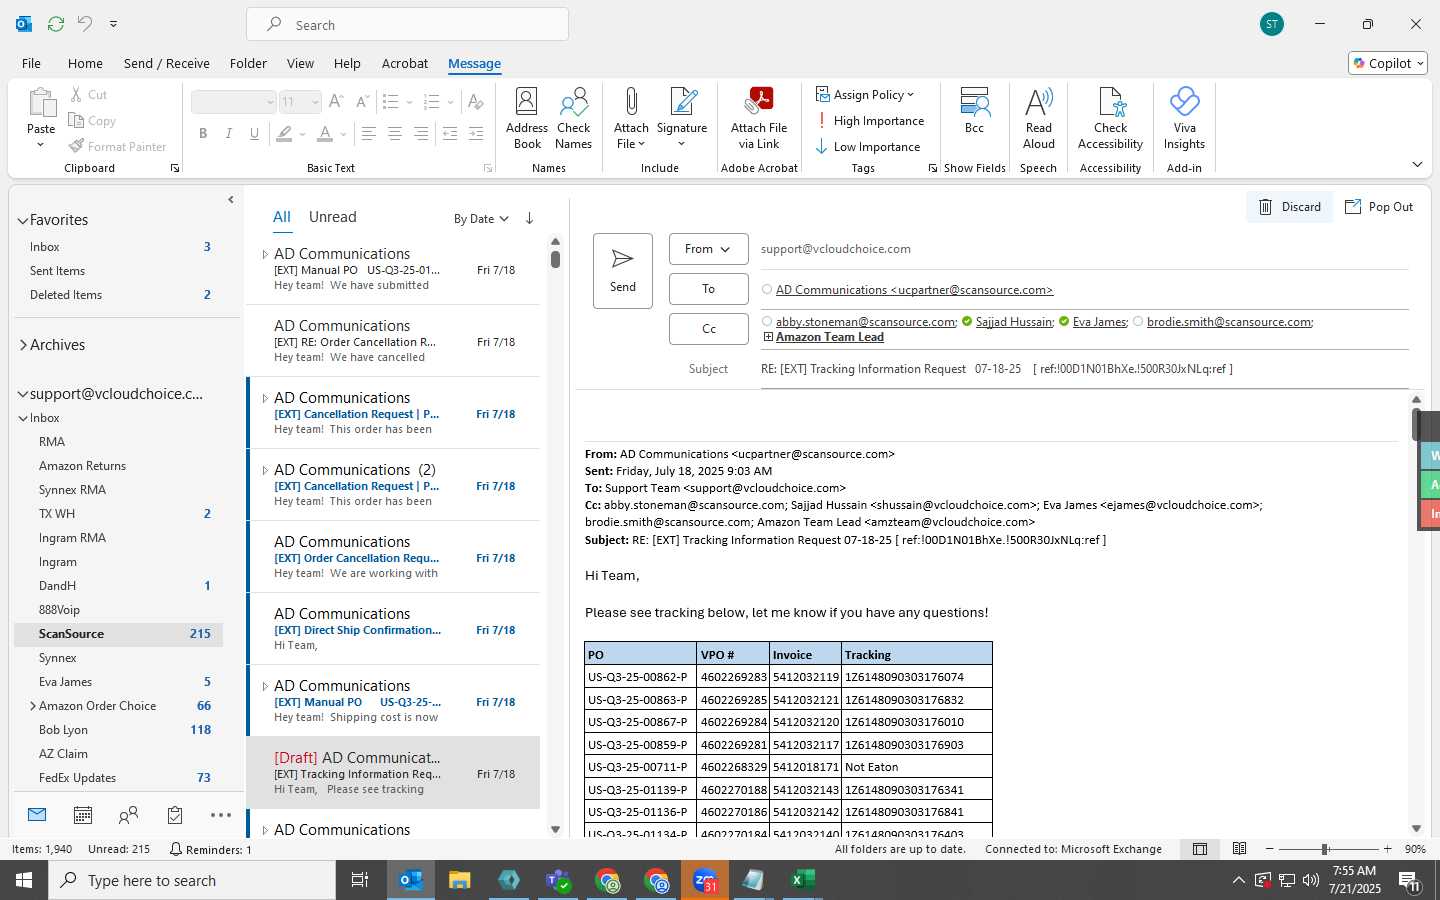The image size is (1440, 900).
Task: Open Windows Task View
Action: coord(359,880)
